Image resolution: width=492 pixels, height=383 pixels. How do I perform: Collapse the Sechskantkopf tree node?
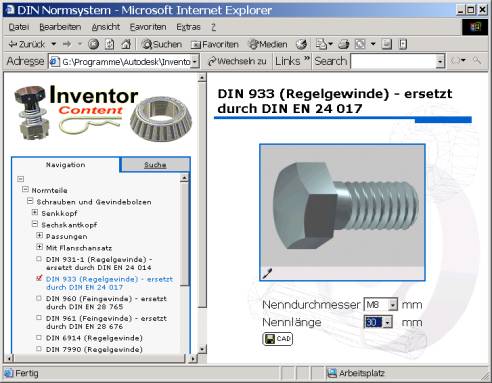click(35, 224)
